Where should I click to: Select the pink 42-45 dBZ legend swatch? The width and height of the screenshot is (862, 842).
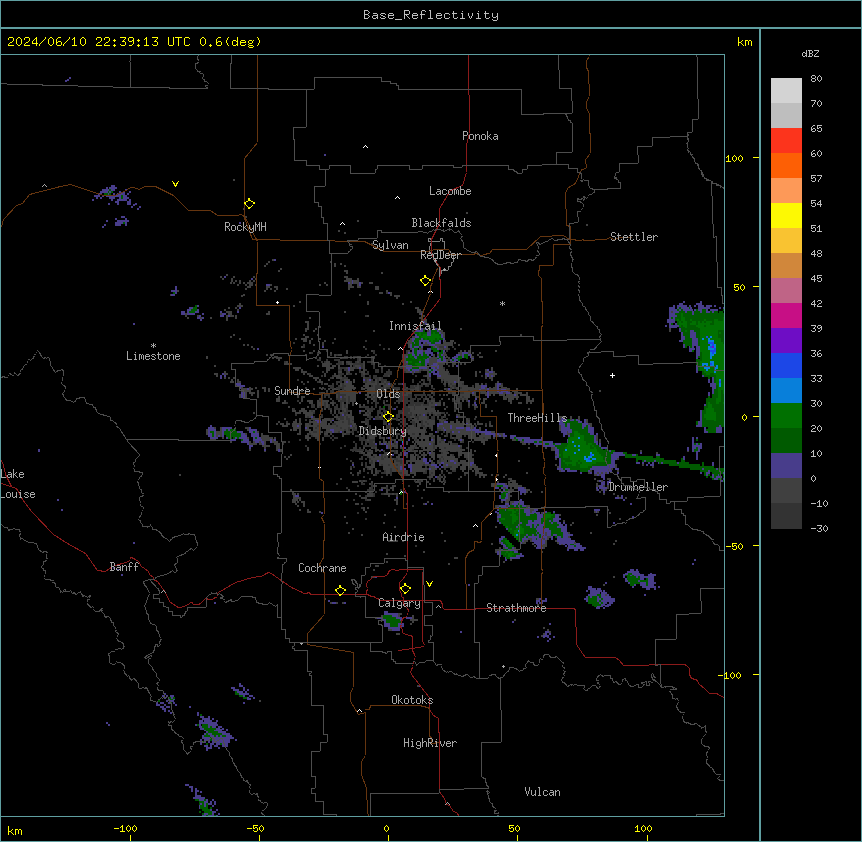coord(786,291)
